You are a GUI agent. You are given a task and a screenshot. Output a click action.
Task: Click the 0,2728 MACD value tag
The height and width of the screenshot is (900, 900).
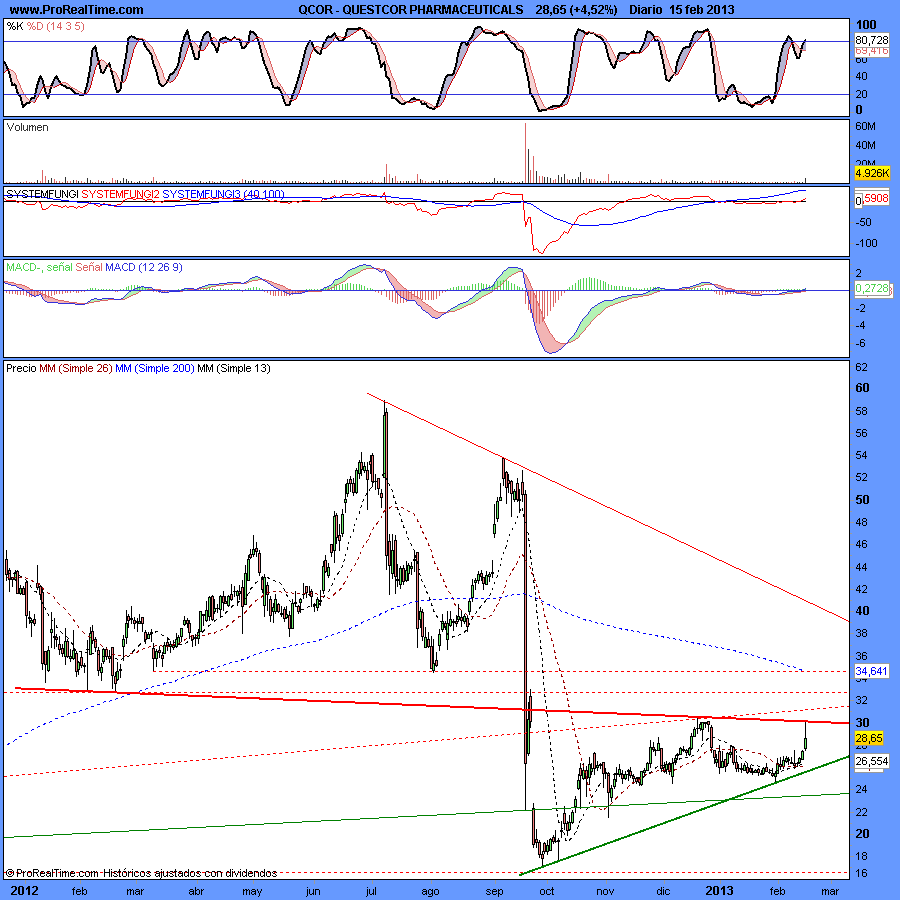872,288
